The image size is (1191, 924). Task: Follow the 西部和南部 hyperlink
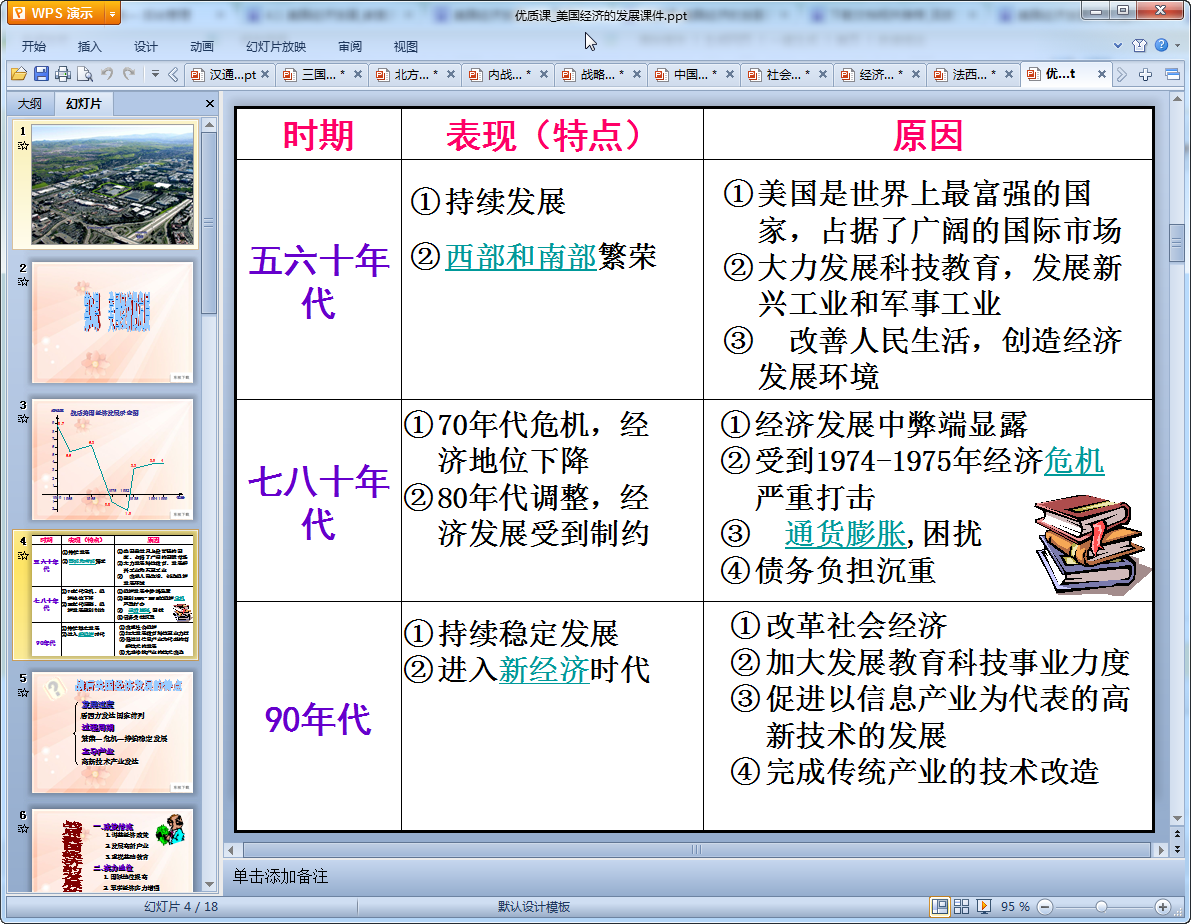pos(520,257)
